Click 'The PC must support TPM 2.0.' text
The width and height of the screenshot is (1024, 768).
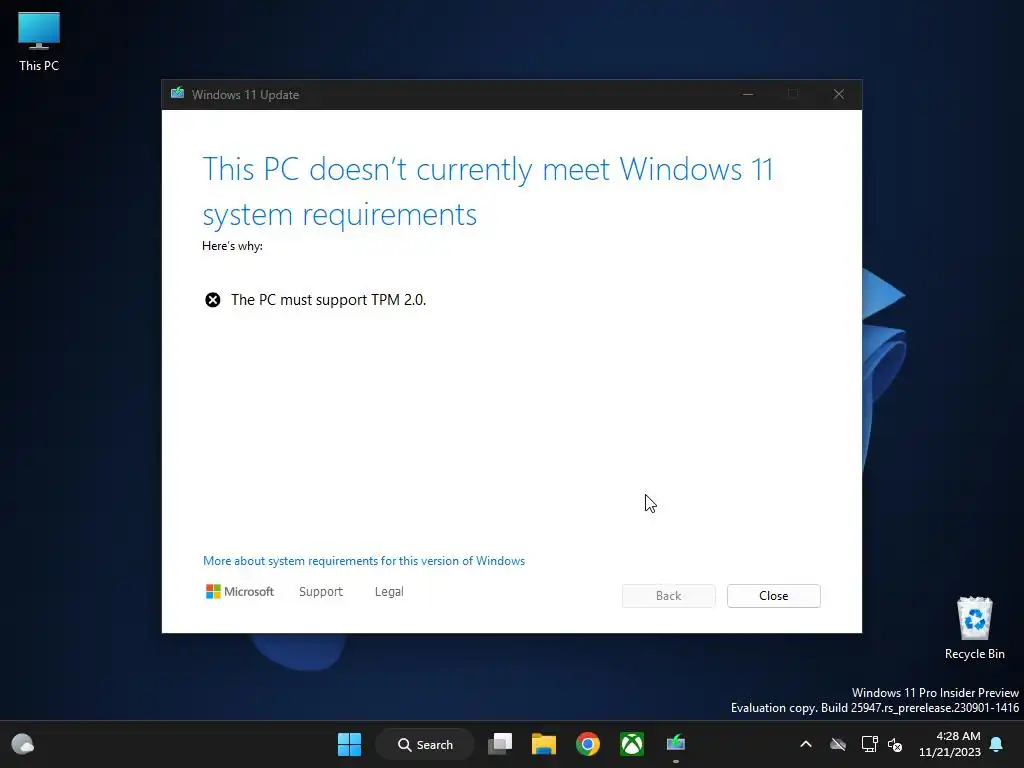pyautogui.click(x=328, y=300)
